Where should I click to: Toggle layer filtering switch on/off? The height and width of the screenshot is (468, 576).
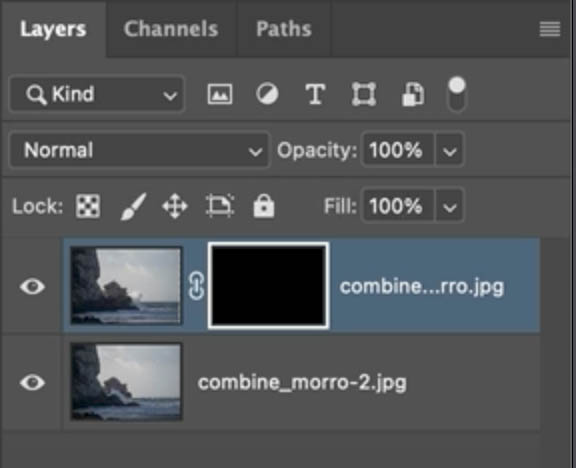pyautogui.click(x=457, y=94)
